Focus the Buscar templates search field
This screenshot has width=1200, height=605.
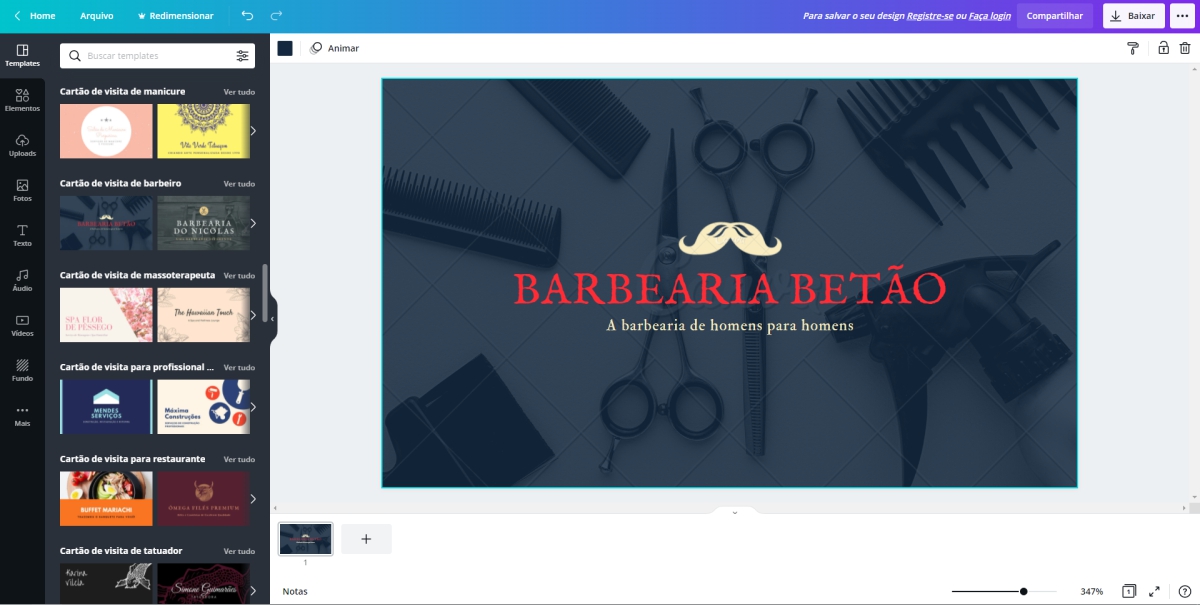click(157, 56)
